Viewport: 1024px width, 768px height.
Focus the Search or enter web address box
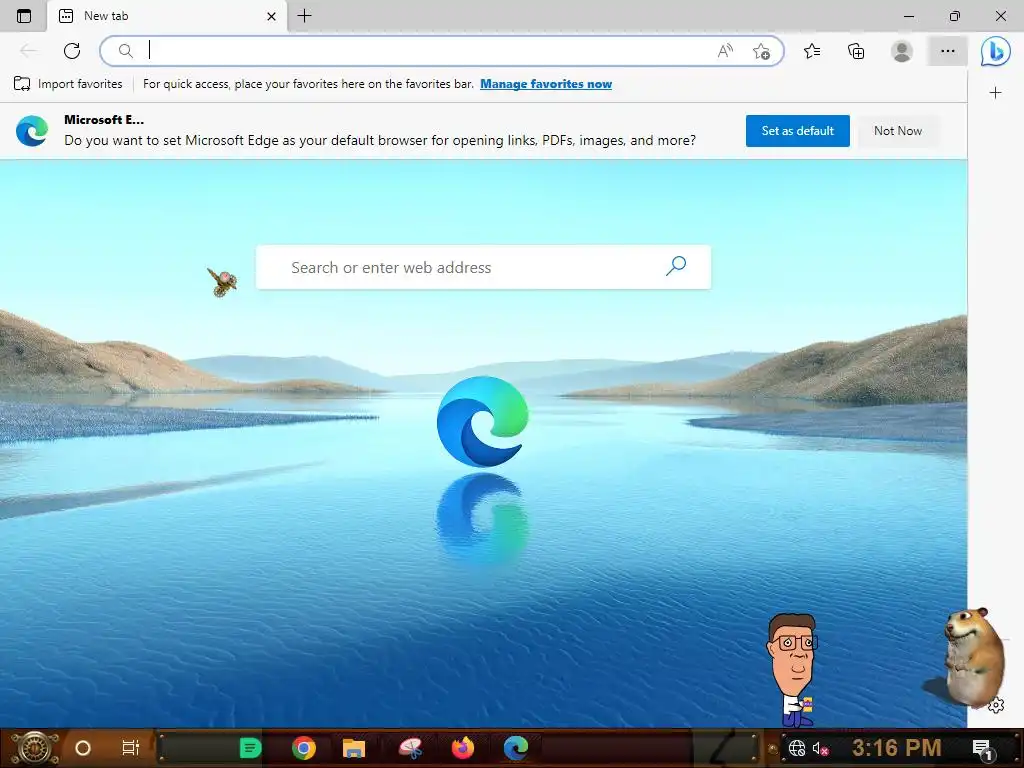click(x=483, y=267)
